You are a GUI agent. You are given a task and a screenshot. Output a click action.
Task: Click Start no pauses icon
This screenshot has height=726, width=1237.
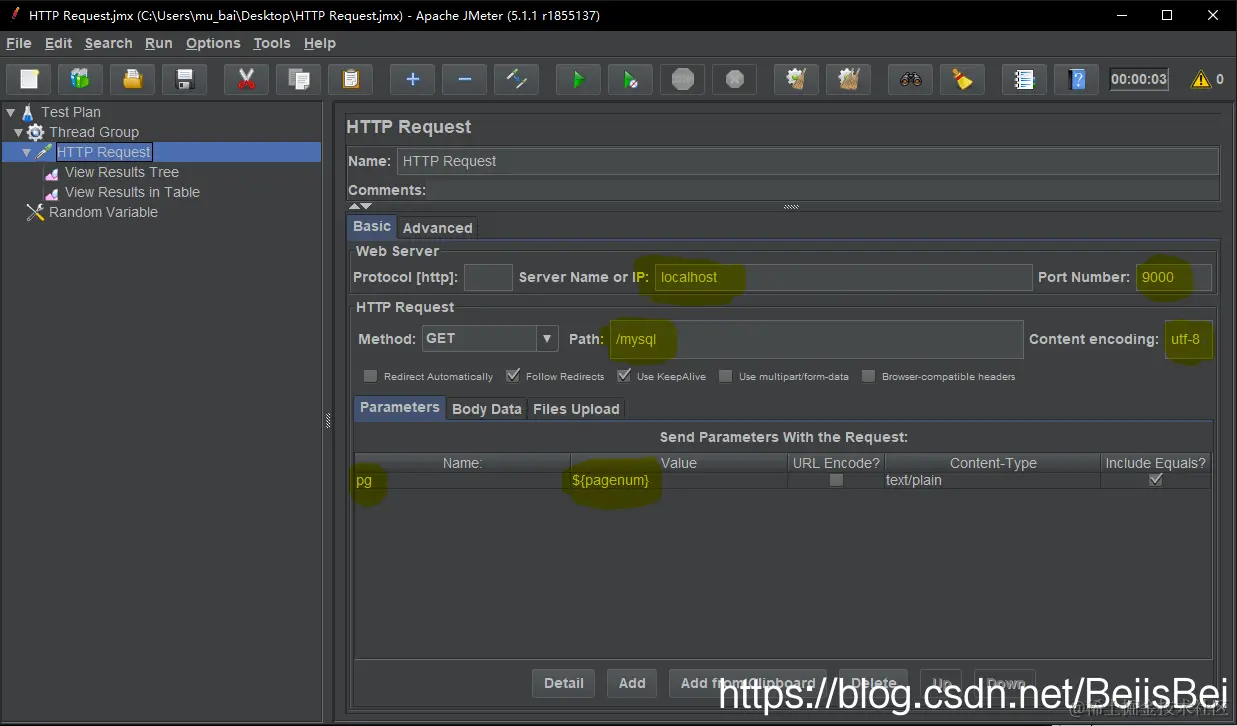[630, 79]
